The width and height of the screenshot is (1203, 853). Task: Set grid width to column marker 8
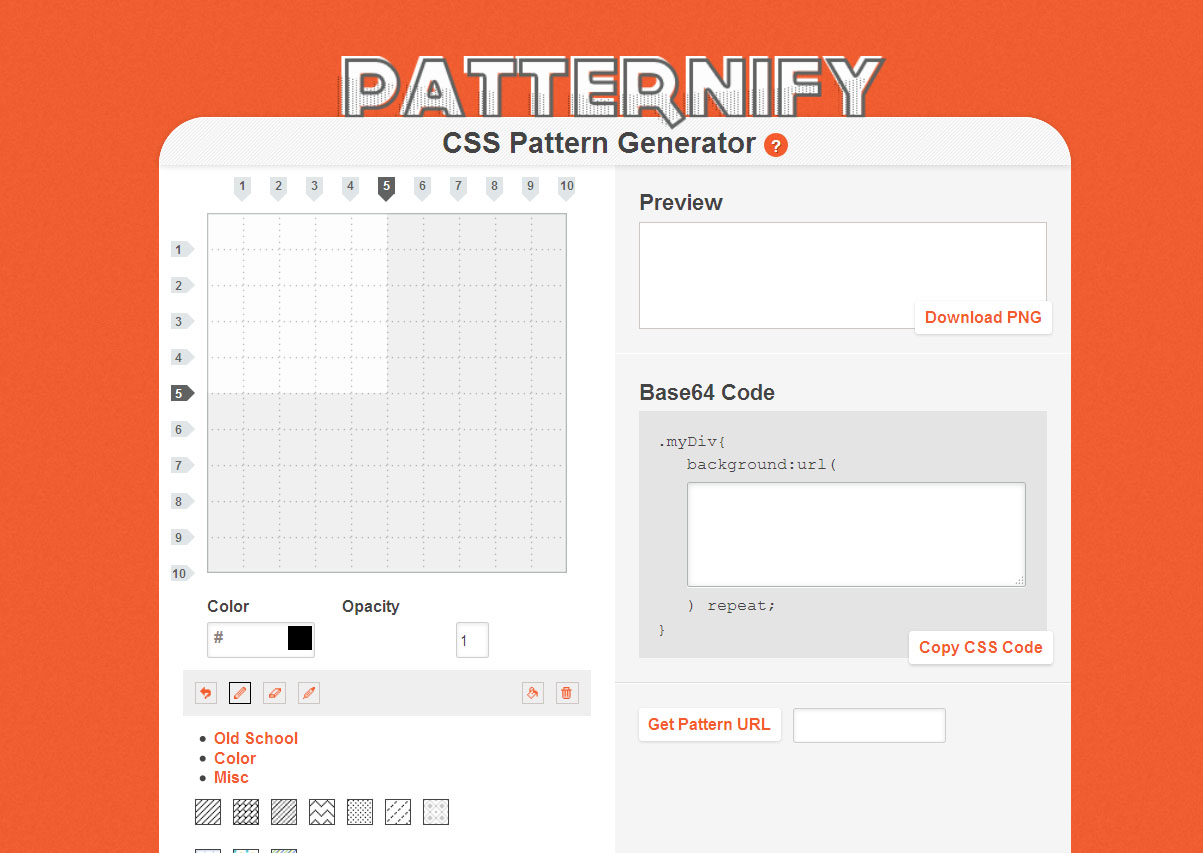click(x=494, y=188)
